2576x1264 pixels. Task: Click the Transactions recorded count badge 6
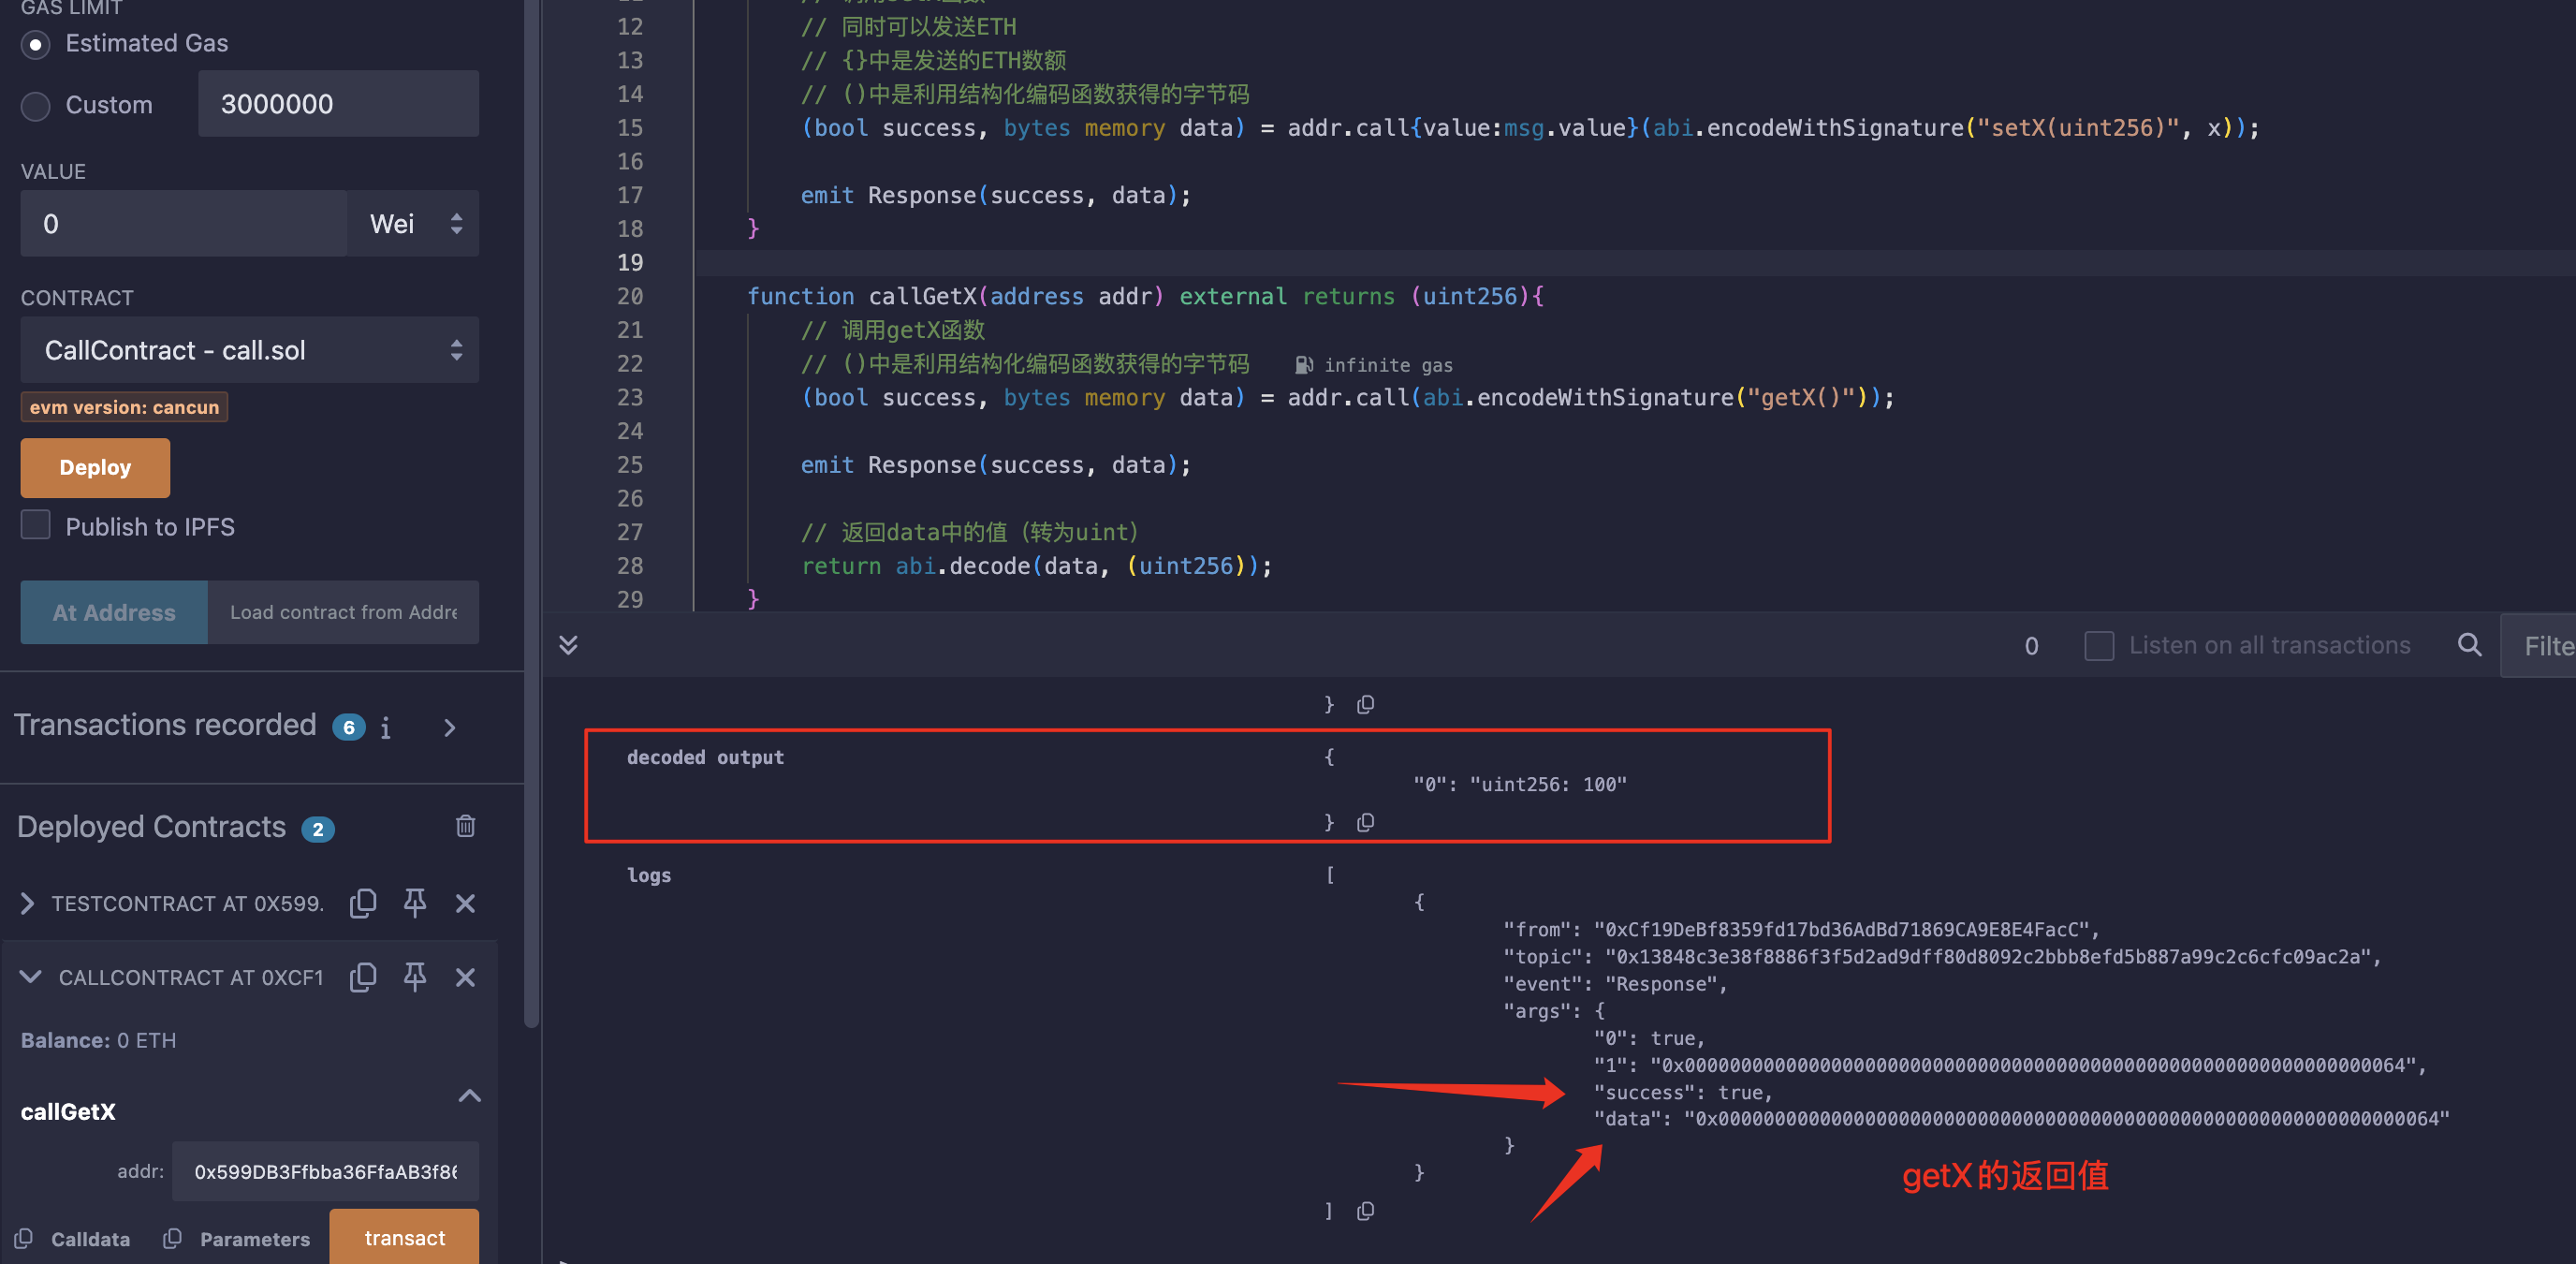point(348,727)
